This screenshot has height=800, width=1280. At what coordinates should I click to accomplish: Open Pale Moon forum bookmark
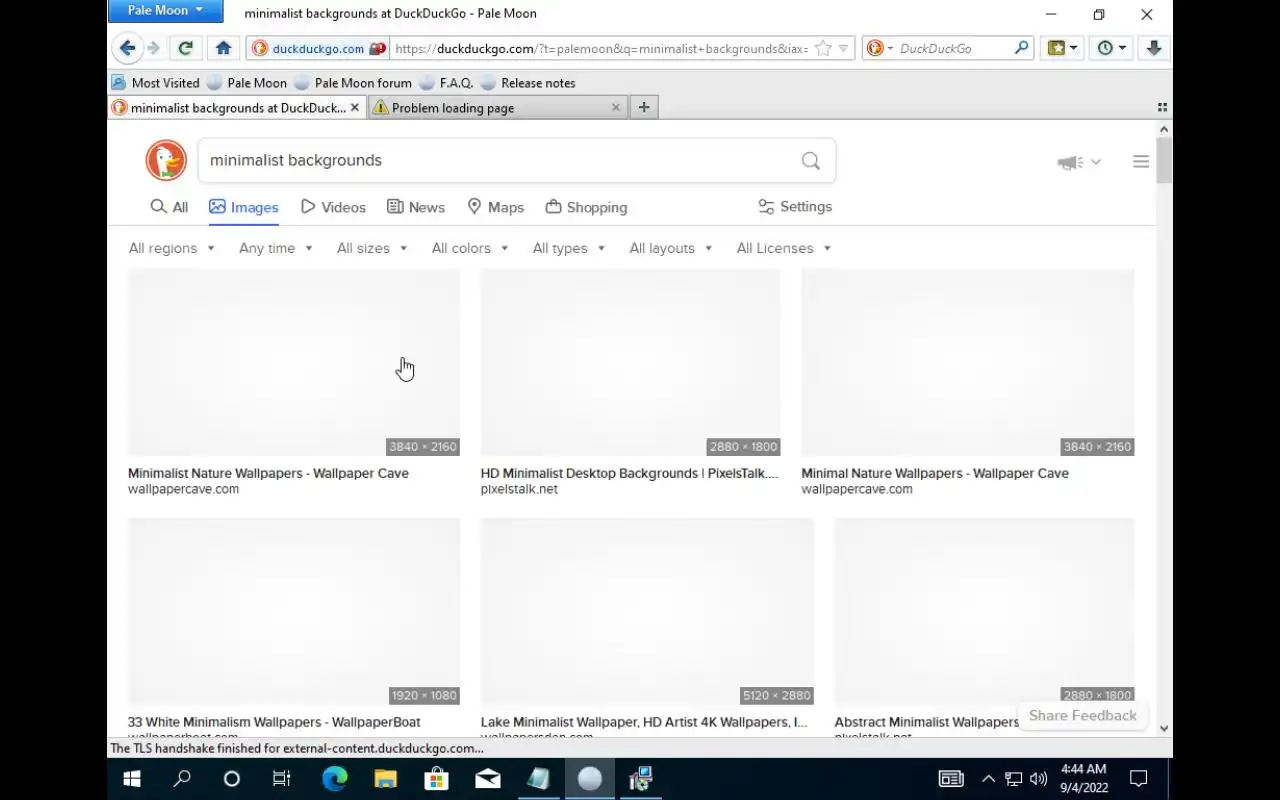pos(353,83)
